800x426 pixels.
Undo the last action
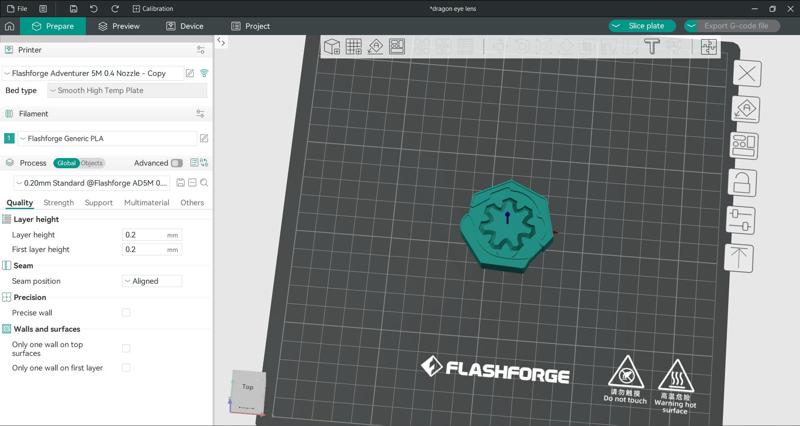pyautogui.click(x=94, y=9)
